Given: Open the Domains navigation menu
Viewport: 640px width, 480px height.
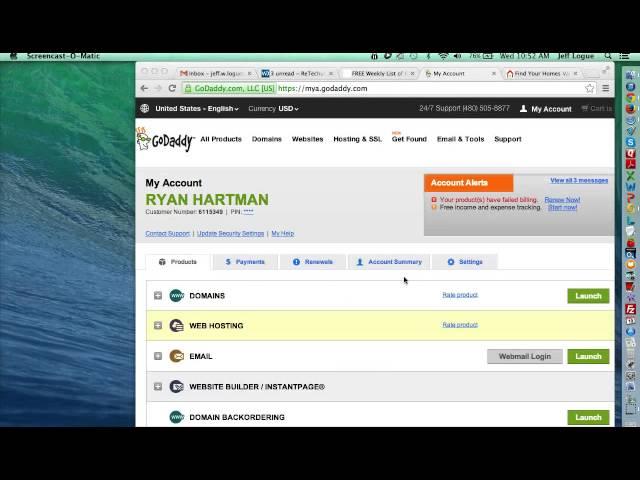Looking at the screenshot, I should (x=267, y=139).
